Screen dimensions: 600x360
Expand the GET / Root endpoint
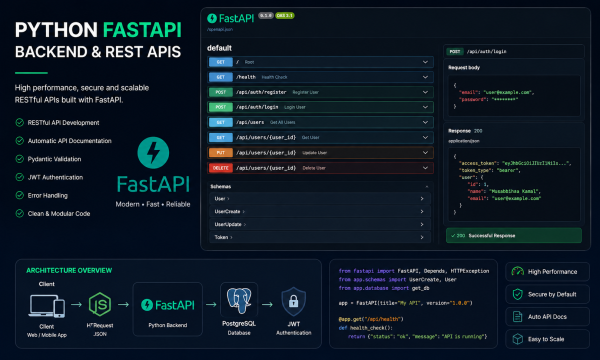click(x=320, y=62)
